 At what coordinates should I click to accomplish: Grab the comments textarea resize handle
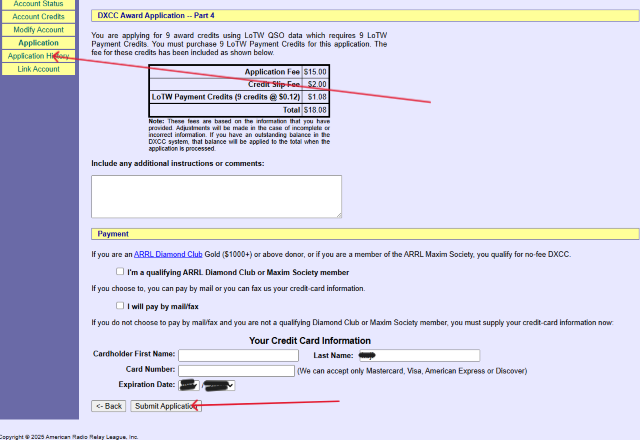(338, 214)
